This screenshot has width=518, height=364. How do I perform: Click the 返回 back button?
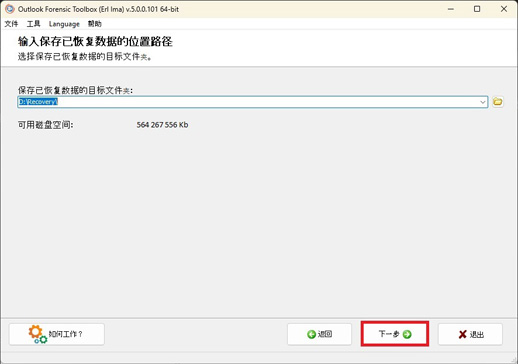point(319,334)
